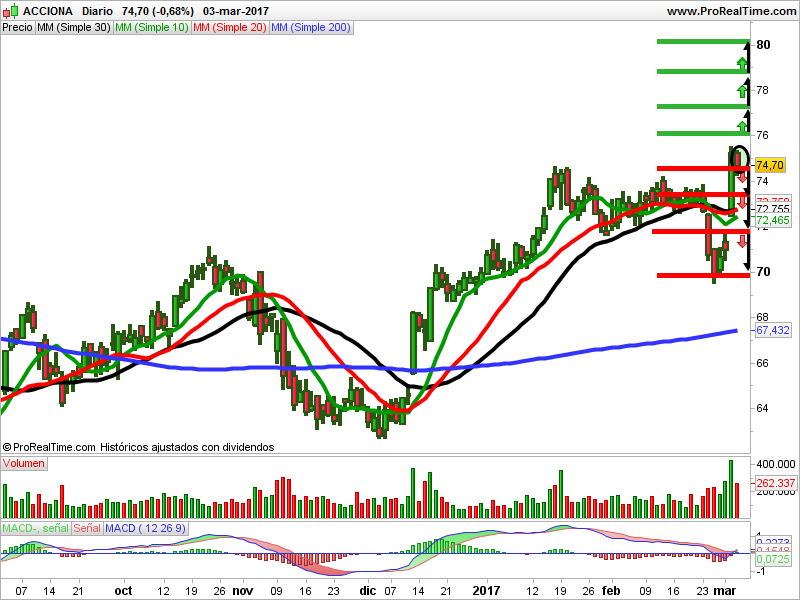Image resolution: width=800 pixels, height=600 pixels.
Task: Click the Señal indicator label
Action: pos(87,528)
